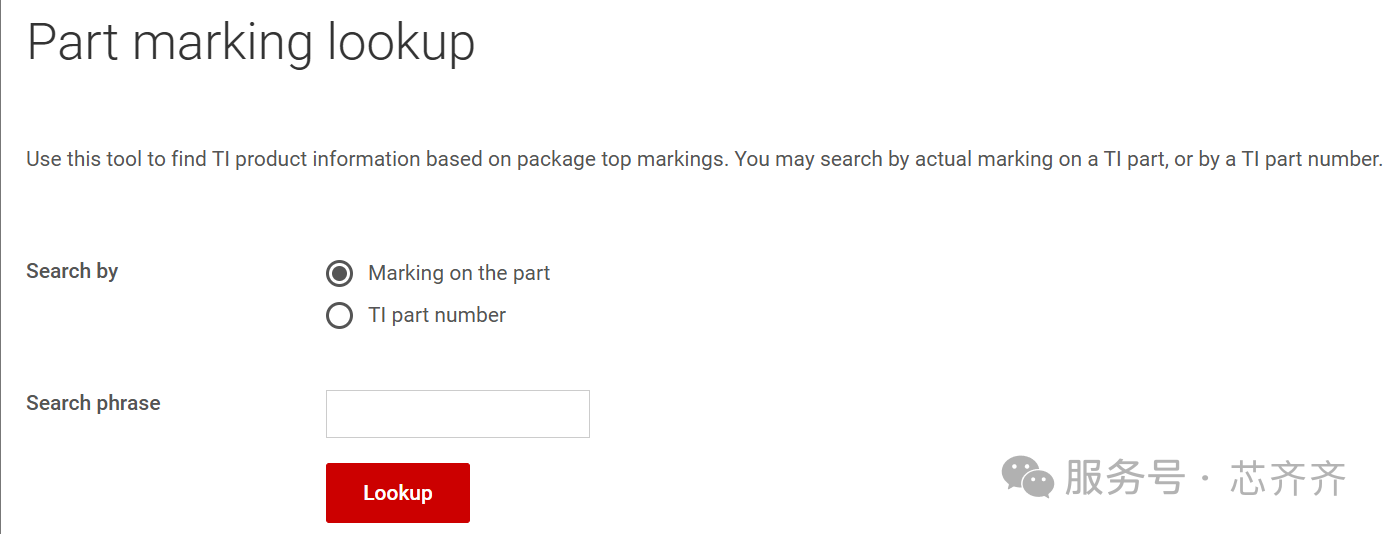This screenshot has width=1391, height=534.
Task: Click the "芯齐齐" watermark text
Action: pyautogui.click(x=1288, y=478)
